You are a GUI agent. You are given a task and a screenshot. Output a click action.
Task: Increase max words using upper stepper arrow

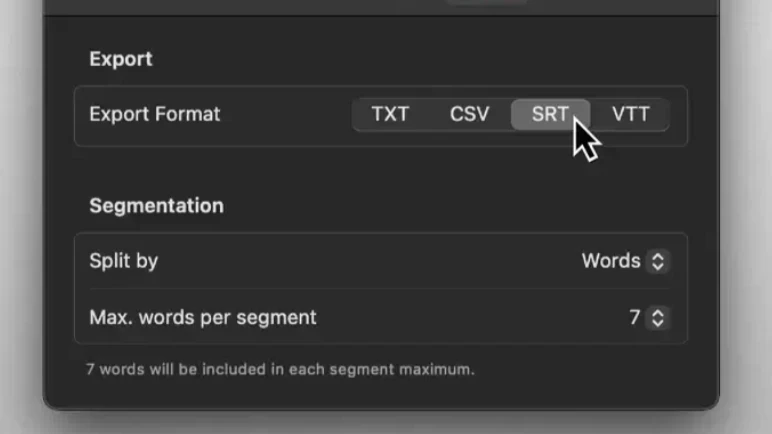pos(658,312)
